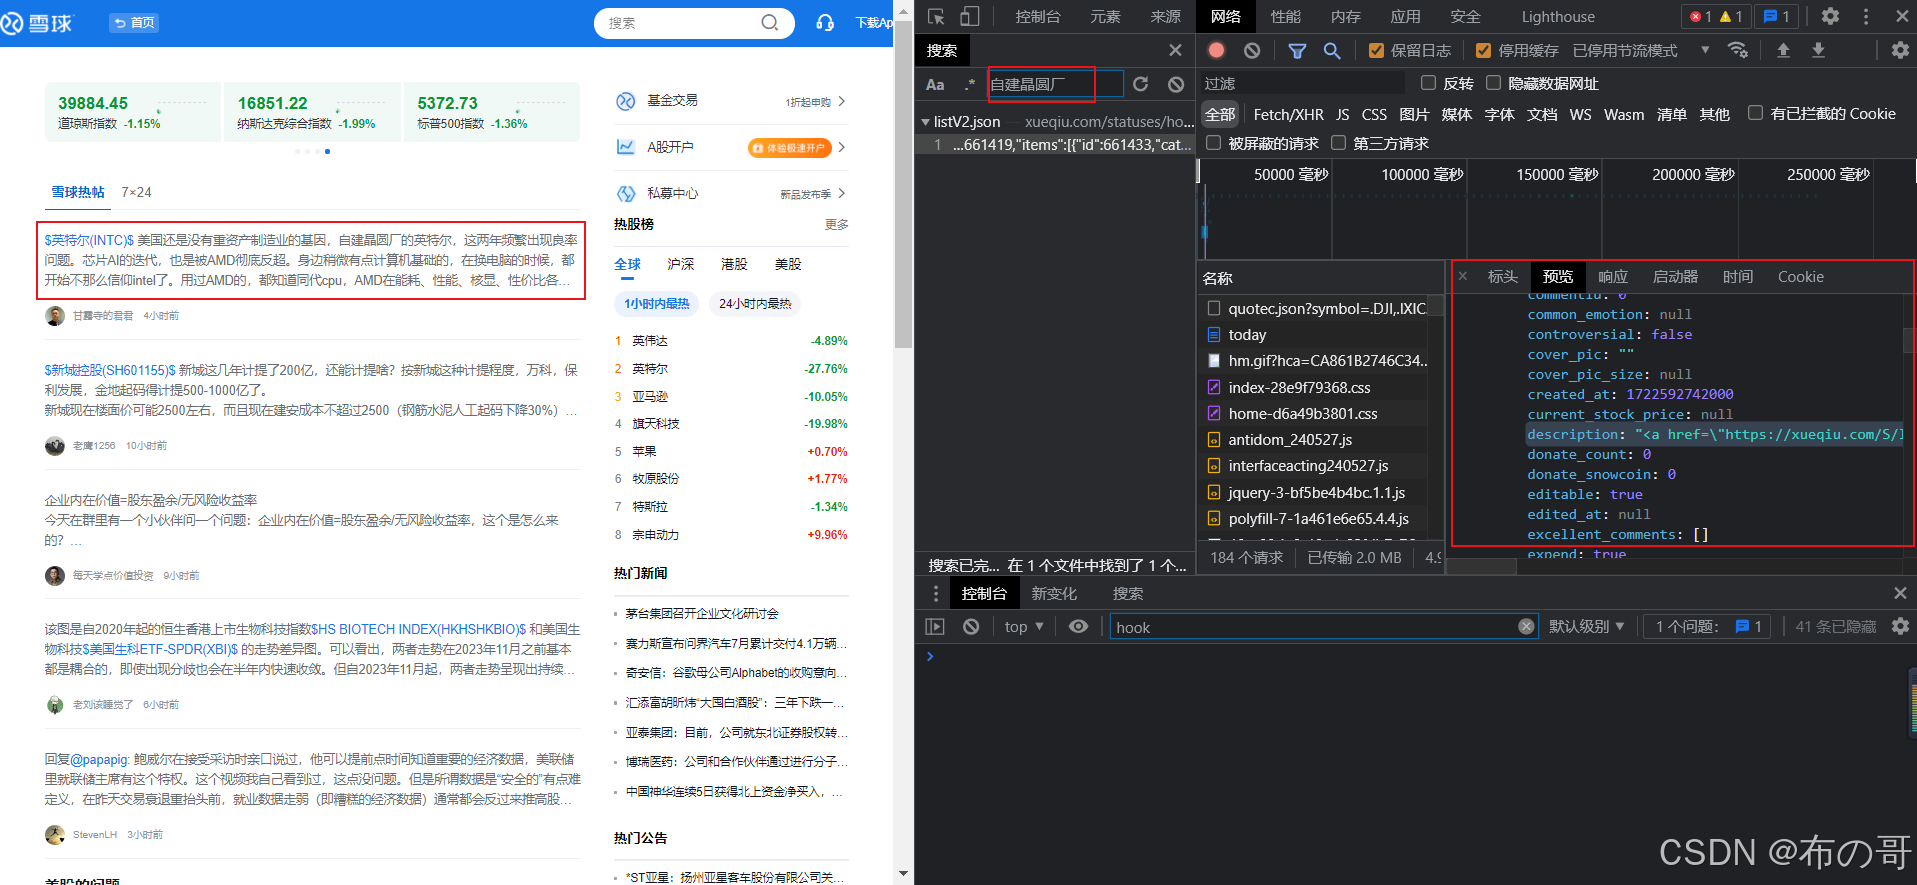Open console settings gear icon

pos(1900,626)
